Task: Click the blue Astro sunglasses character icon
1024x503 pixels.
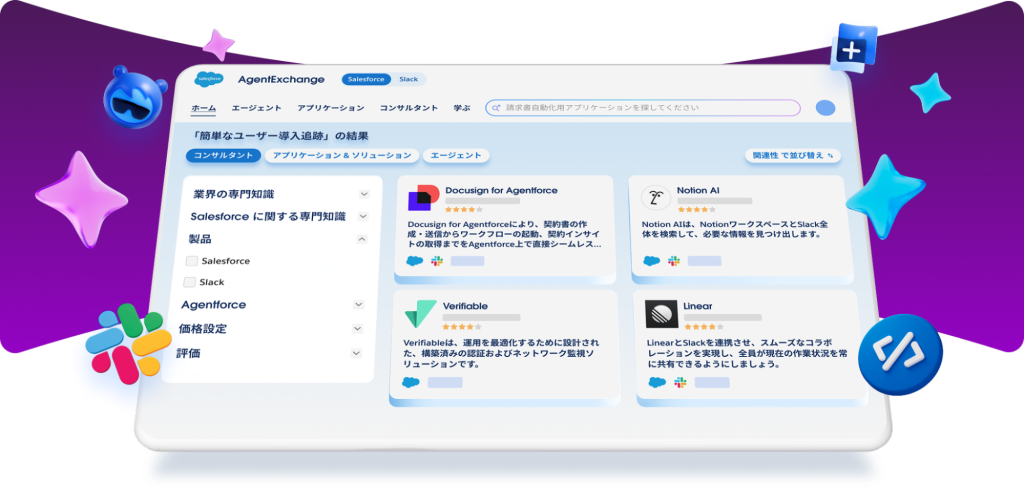Action: tap(135, 96)
